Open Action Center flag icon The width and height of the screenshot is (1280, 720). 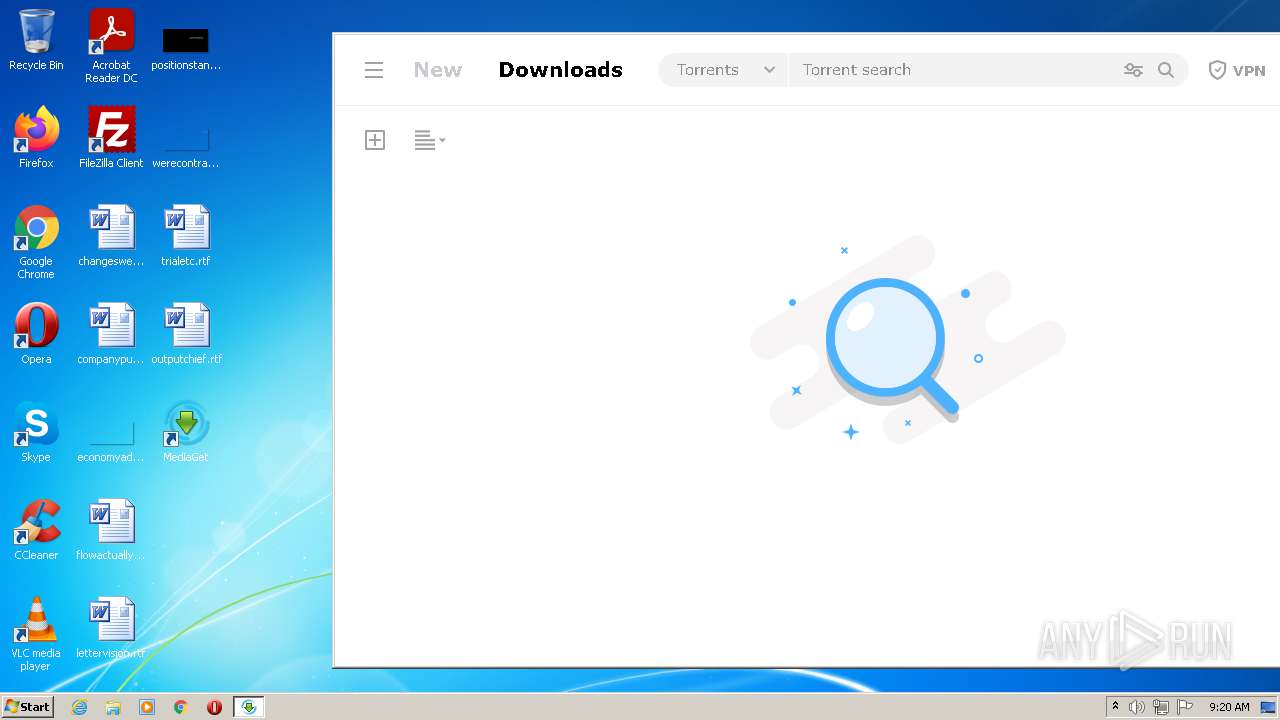coord(1185,707)
